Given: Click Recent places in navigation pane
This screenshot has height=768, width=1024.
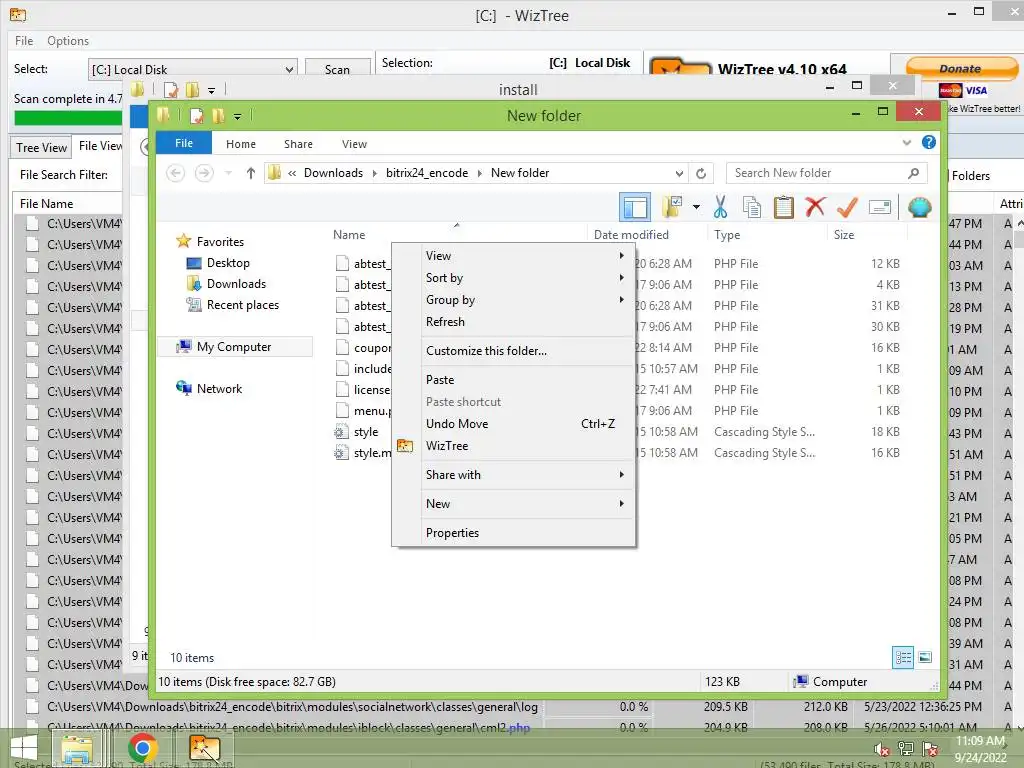Looking at the screenshot, I should (242, 304).
